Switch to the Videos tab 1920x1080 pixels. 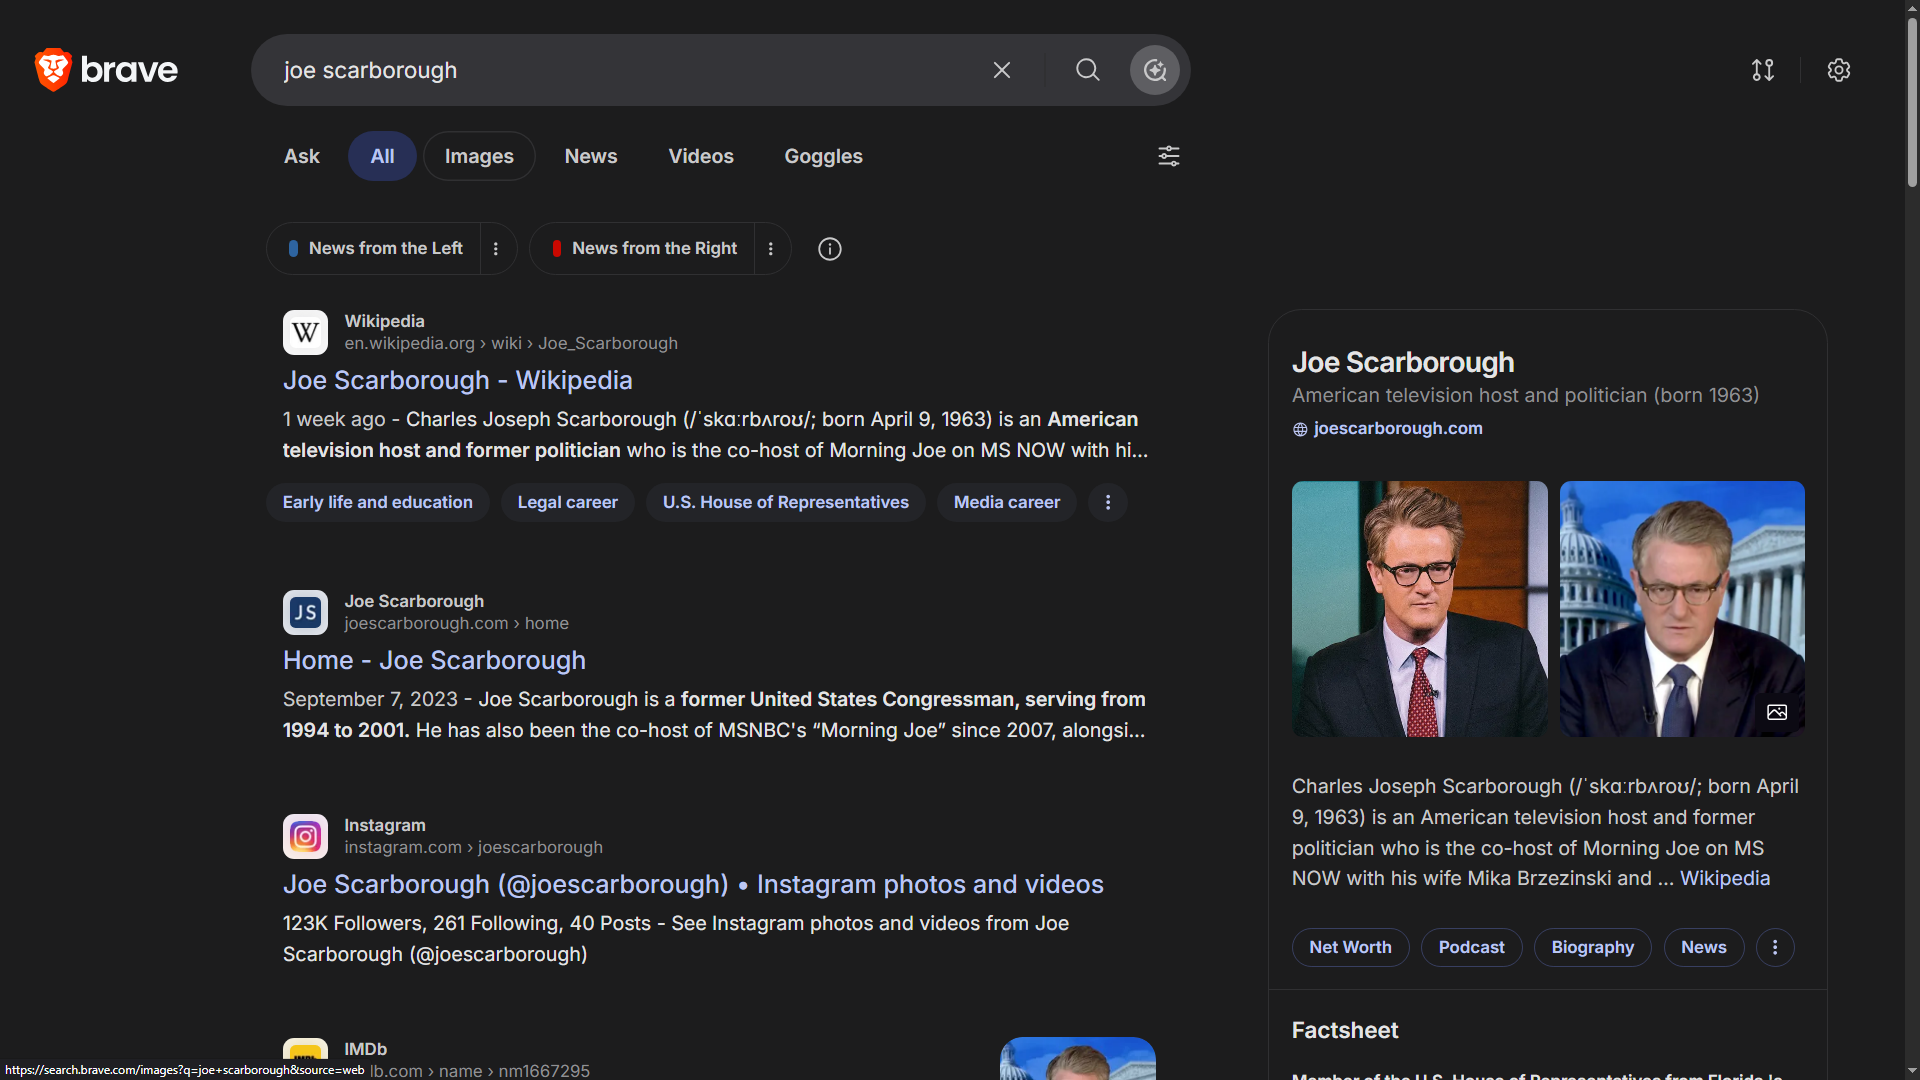coord(700,156)
